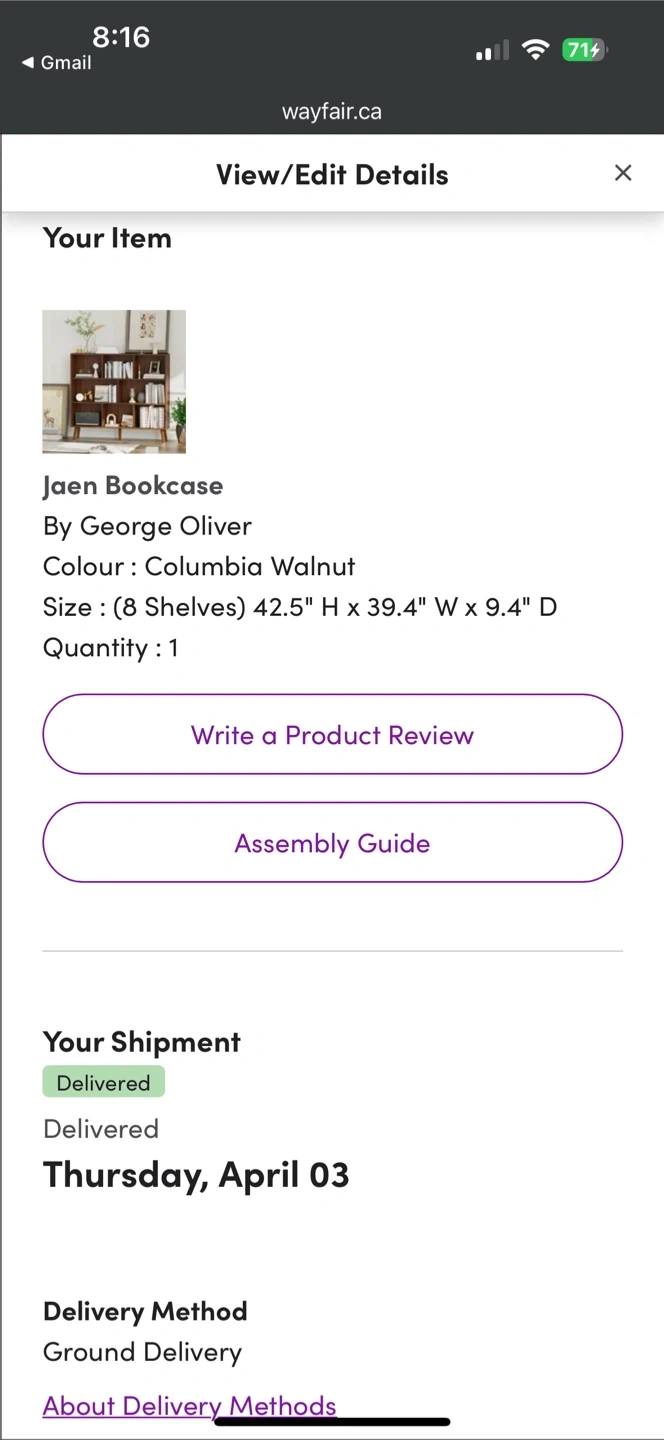Close the View/Edit Details panel
664x1440 pixels.
click(623, 173)
